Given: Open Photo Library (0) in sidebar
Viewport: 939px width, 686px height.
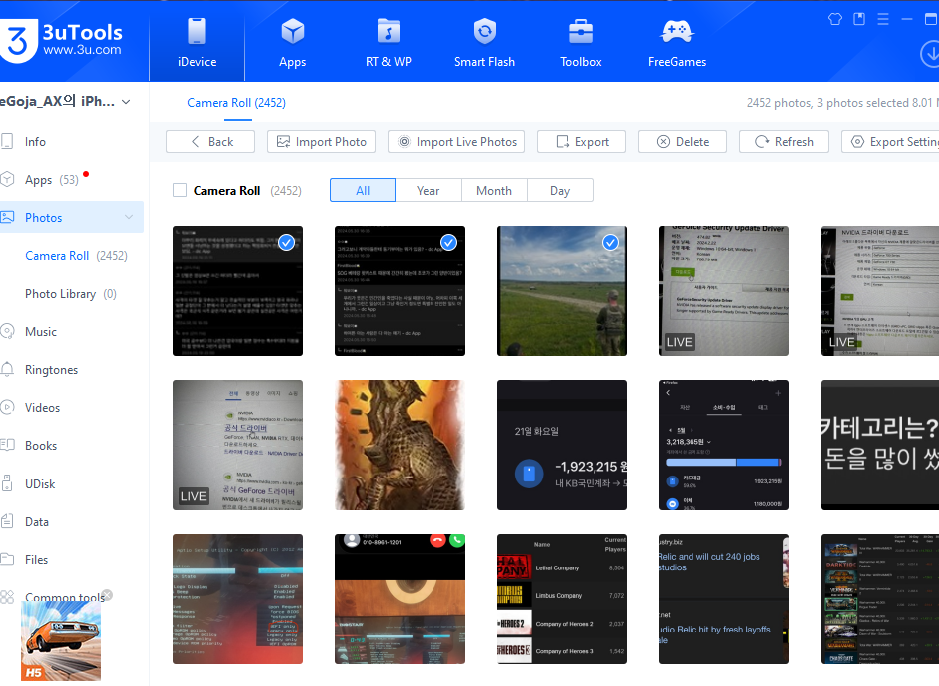Looking at the screenshot, I should tap(71, 294).
